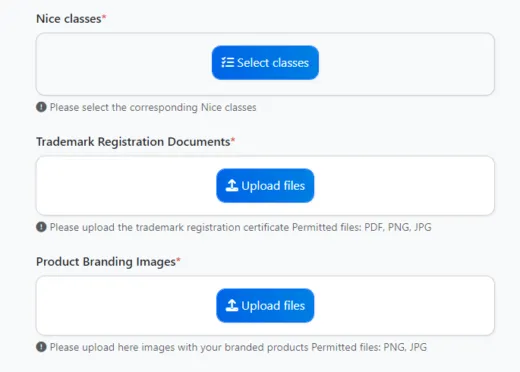Image resolution: width=520 pixels, height=372 pixels.
Task: Click the branded products 'Permitted files: PNG, JPG' hint
Action: pos(369,347)
